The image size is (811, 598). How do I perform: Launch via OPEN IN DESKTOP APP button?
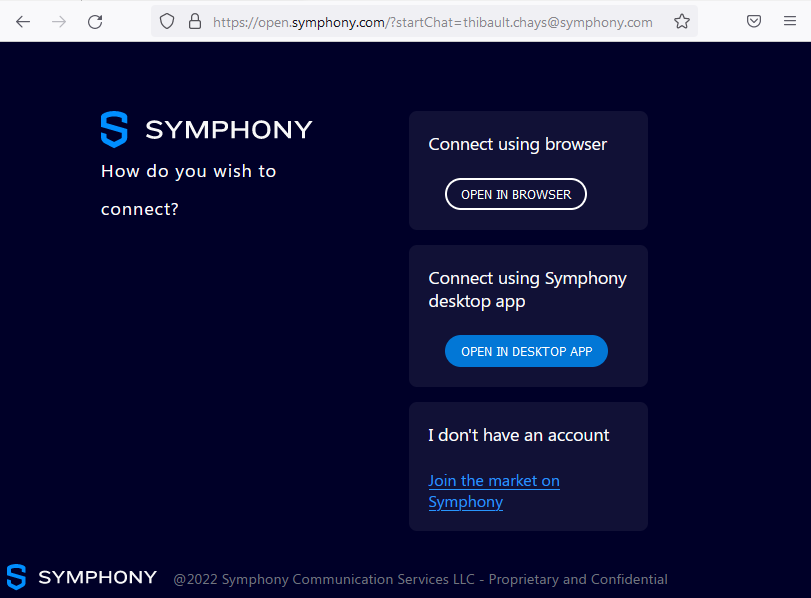[x=526, y=351]
